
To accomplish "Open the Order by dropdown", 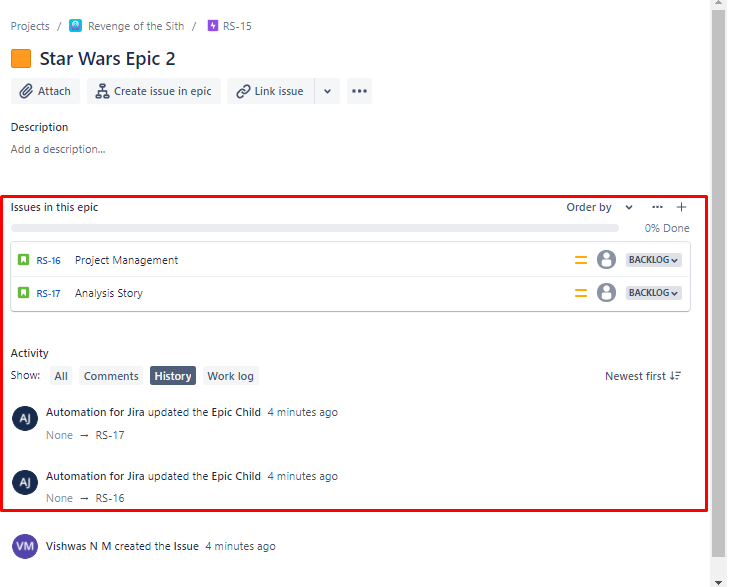I will coord(599,207).
